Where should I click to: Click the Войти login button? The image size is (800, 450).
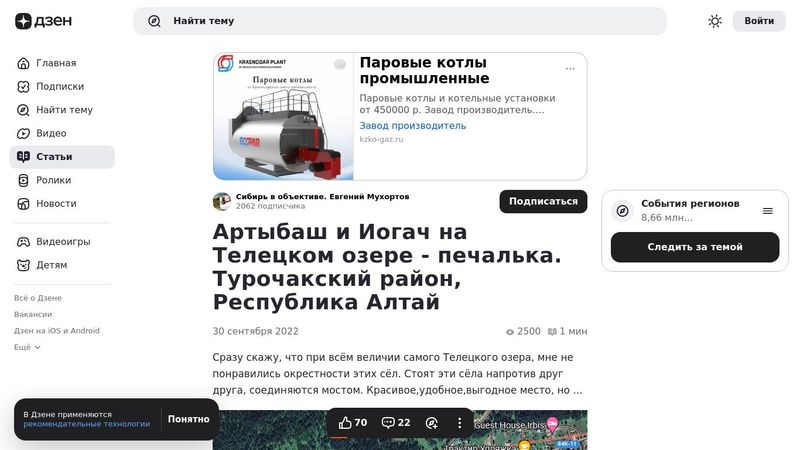click(x=759, y=21)
